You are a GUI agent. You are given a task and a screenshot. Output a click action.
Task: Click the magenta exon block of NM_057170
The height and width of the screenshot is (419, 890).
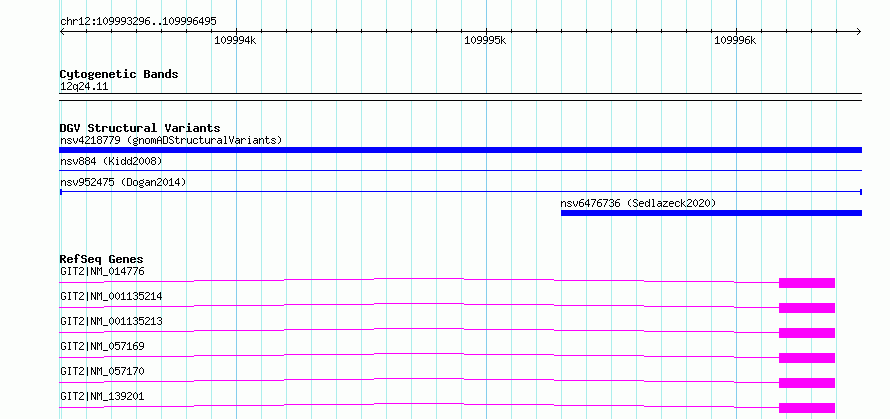(x=807, y=383)
